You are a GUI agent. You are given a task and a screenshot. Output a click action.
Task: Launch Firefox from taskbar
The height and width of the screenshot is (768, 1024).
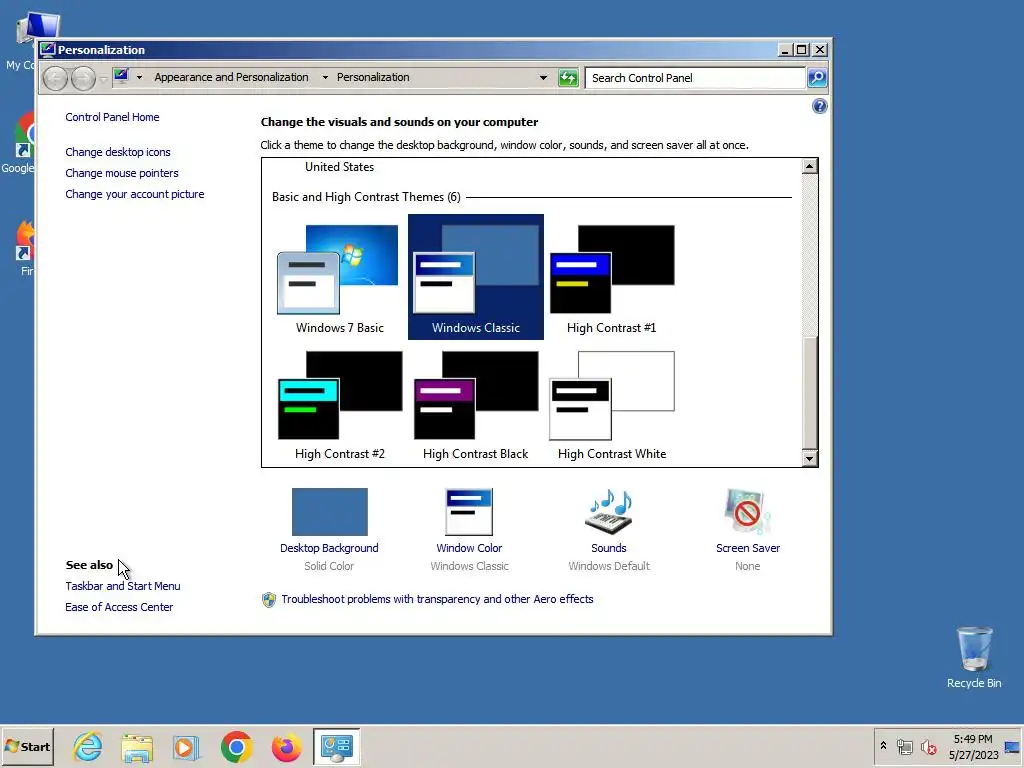point(286,746)
